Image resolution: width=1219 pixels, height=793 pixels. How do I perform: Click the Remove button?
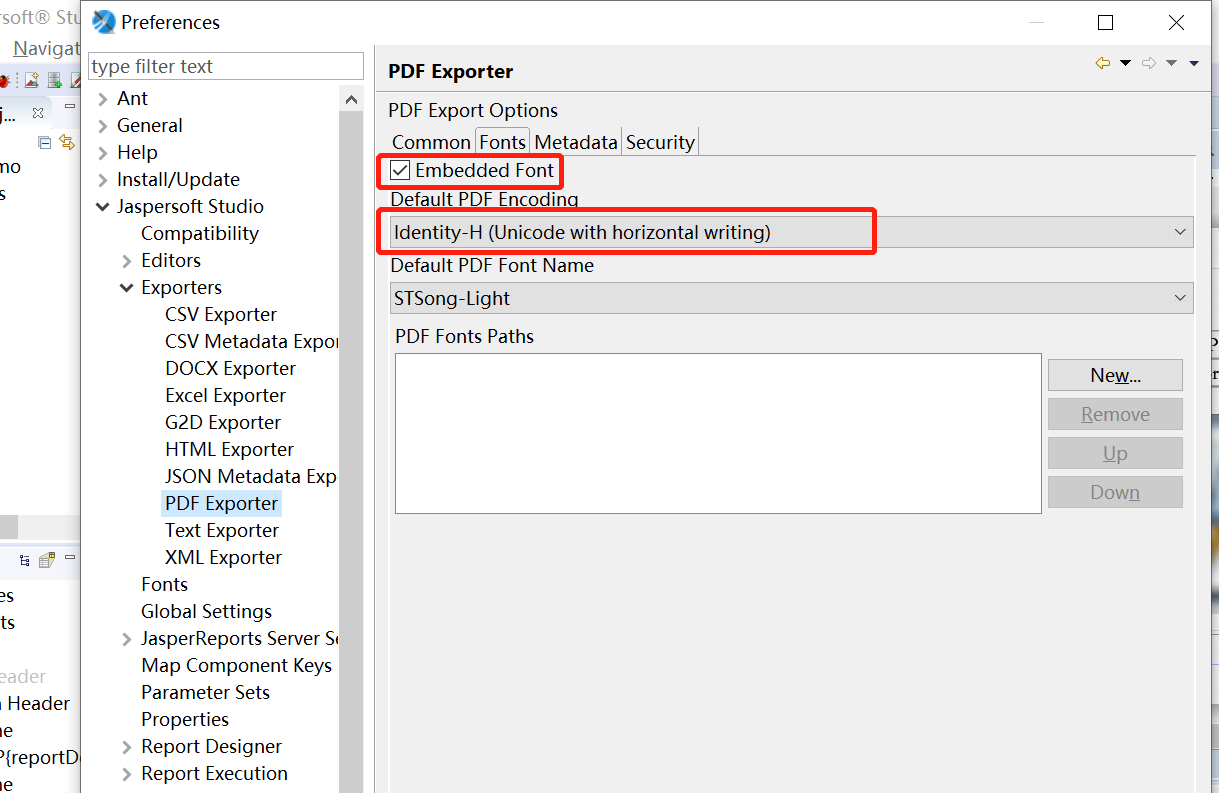coord(1115,414)
